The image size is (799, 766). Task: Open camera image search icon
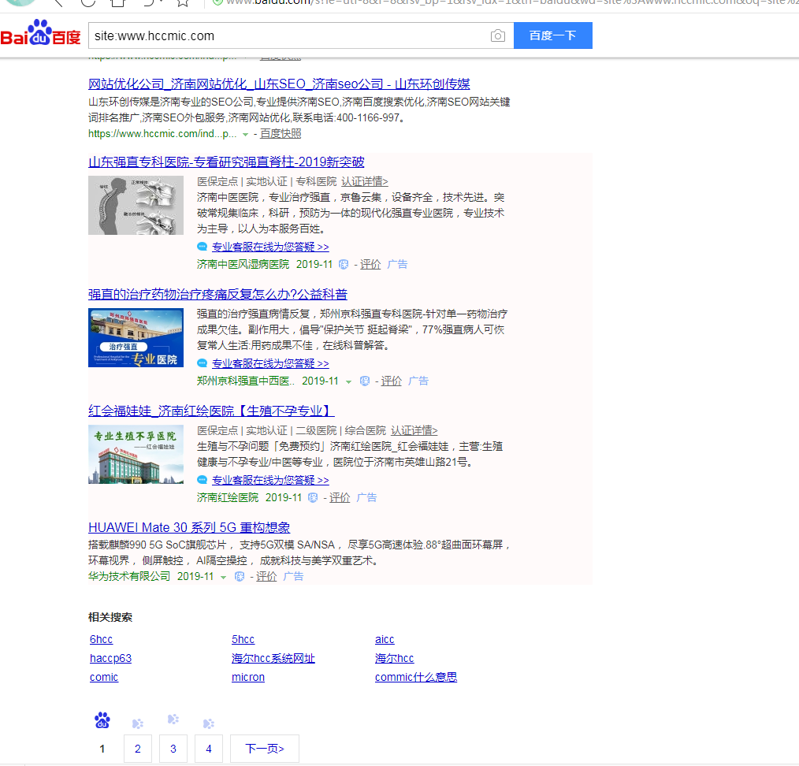pyautogui.click(x=498, y=36)
